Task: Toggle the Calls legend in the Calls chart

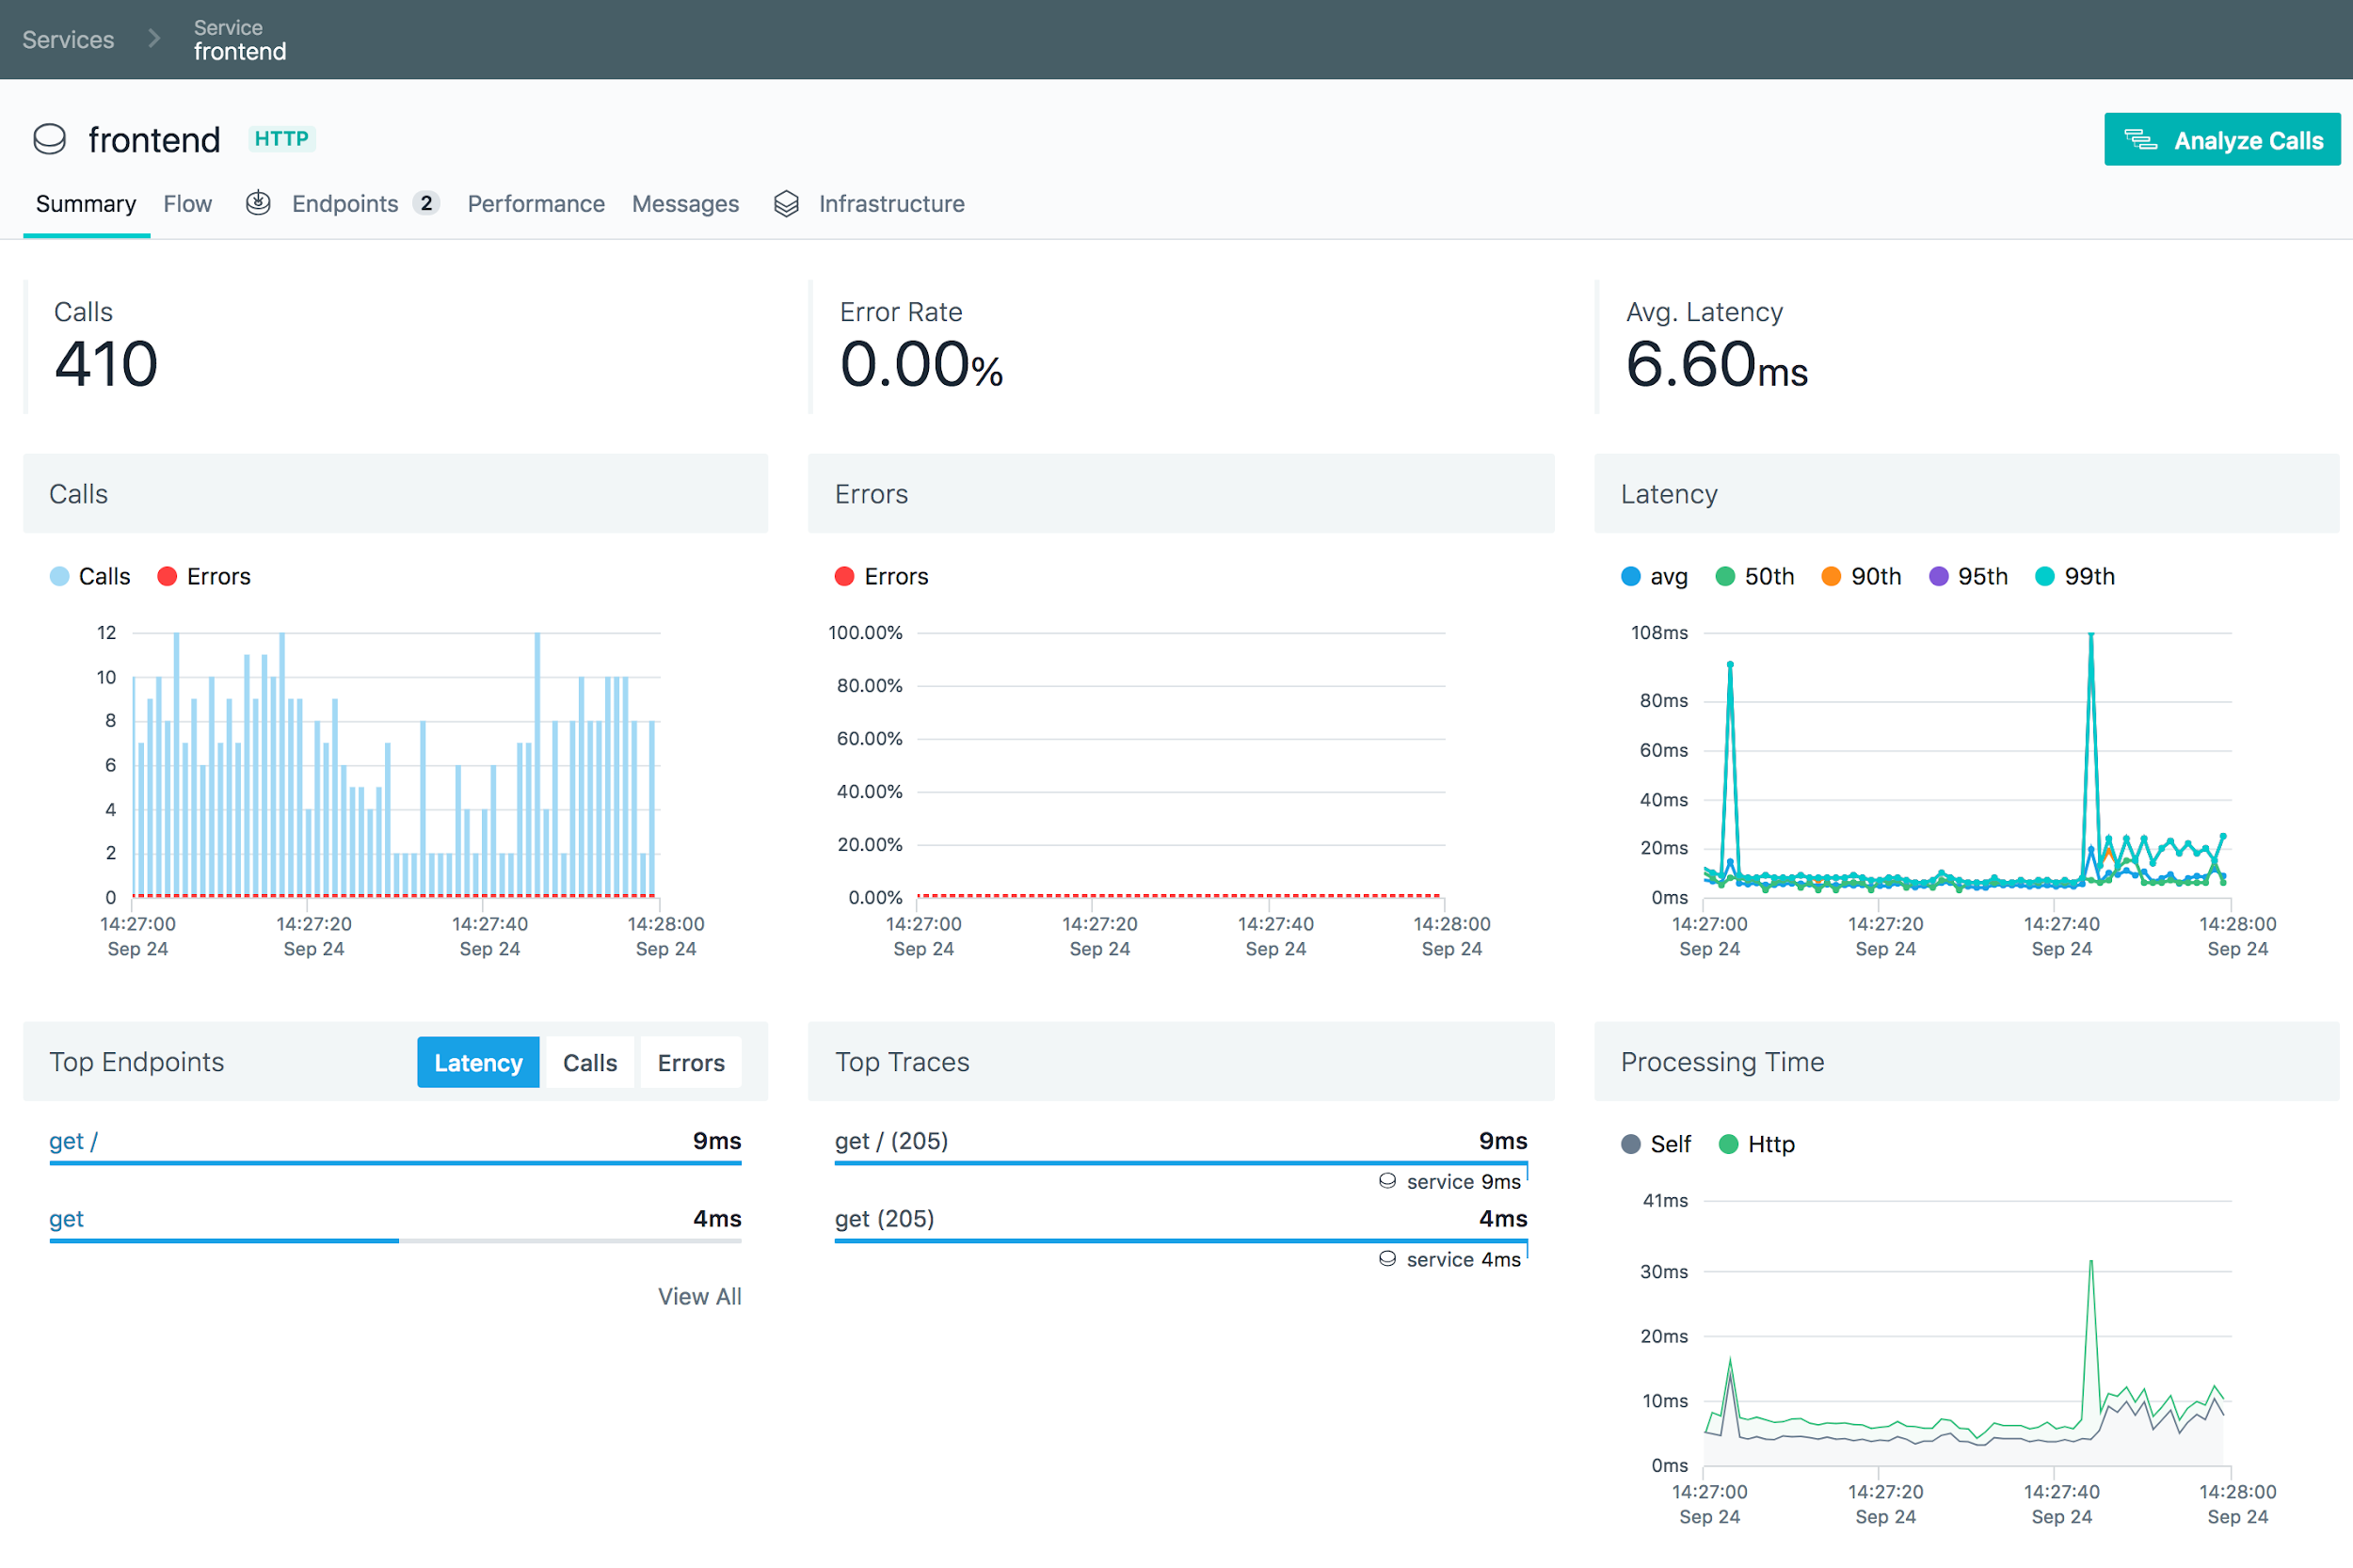Action: [89, 576]
